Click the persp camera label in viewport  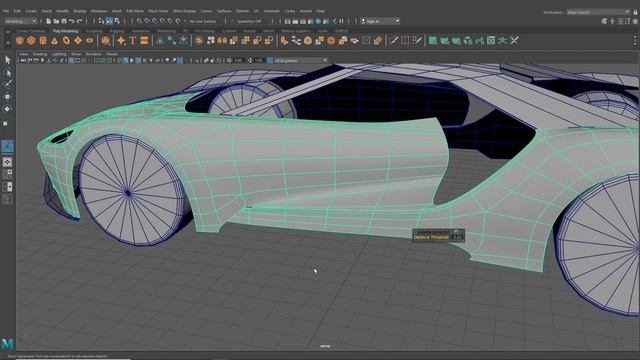click(325, 346)
